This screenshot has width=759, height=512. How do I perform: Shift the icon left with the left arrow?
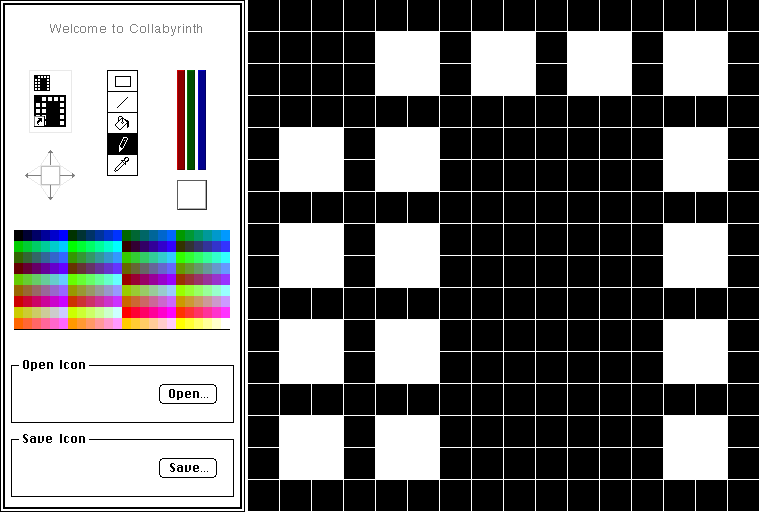[x=32, y=175]
